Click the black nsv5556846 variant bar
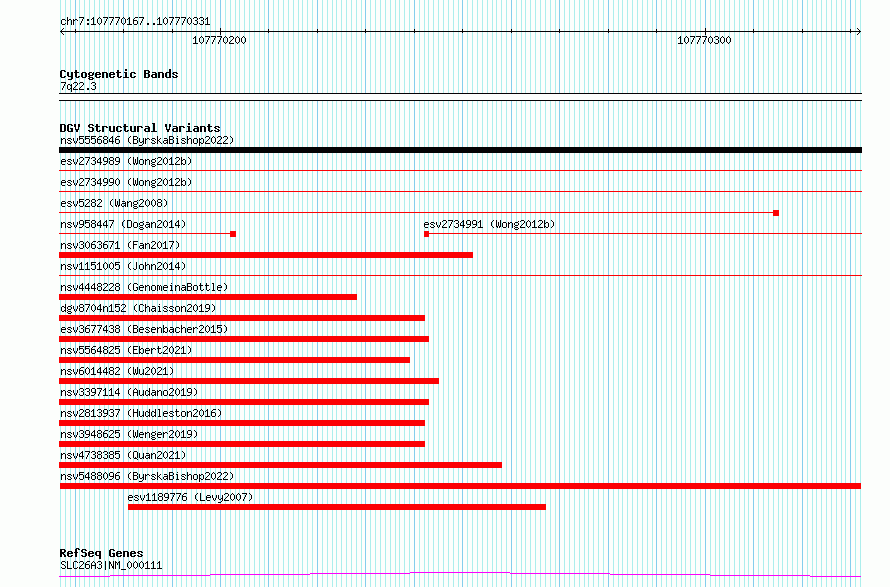Image resolution: width=890 pixels, height=587 pixels. tap(460, 150)
